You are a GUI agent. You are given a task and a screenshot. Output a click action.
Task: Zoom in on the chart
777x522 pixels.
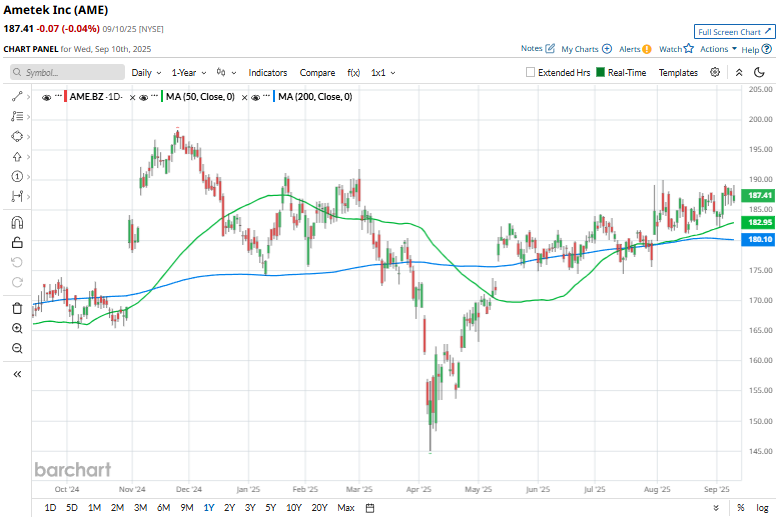pyautogui.click(x=17, y=328)
